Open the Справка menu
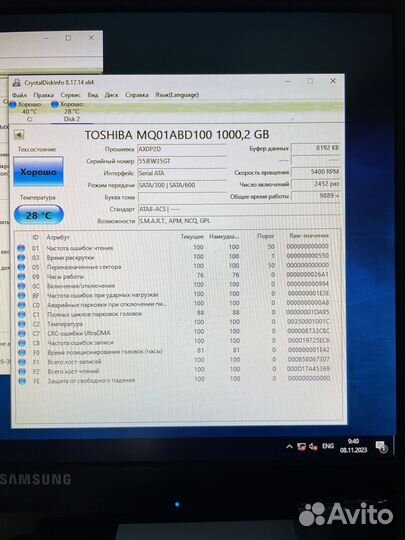405x540 pixels. [137, 95]
